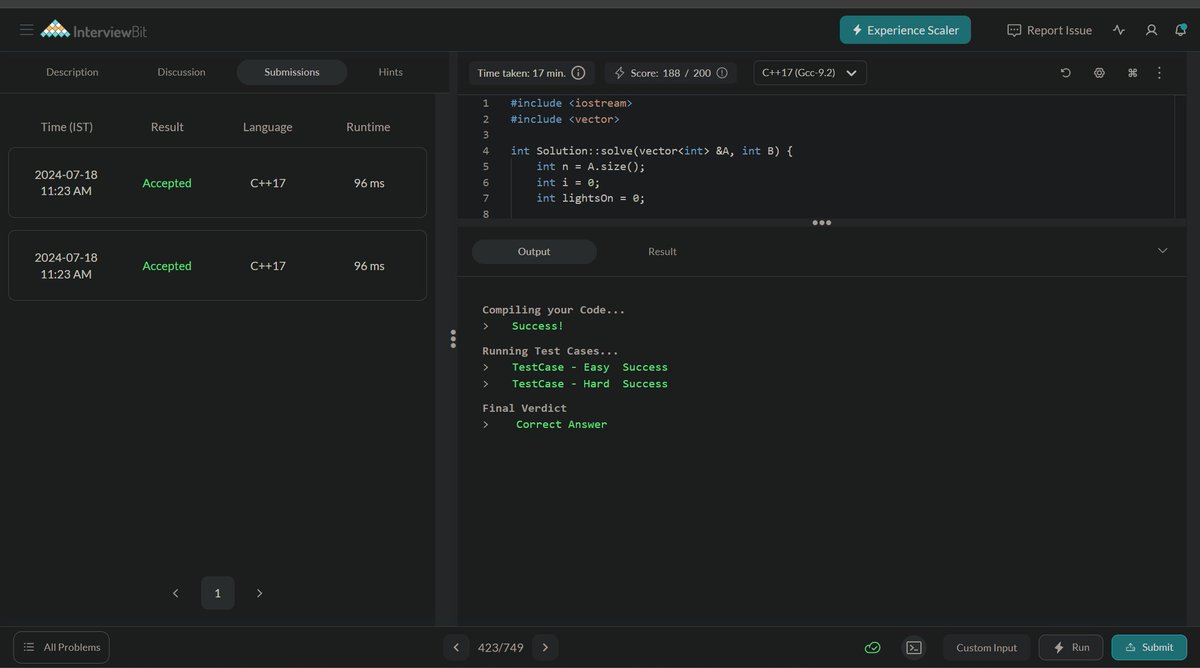Click the Time (IST) column header
The image size is (1200, 668).
pyautogui.click(x=67, y=127)
